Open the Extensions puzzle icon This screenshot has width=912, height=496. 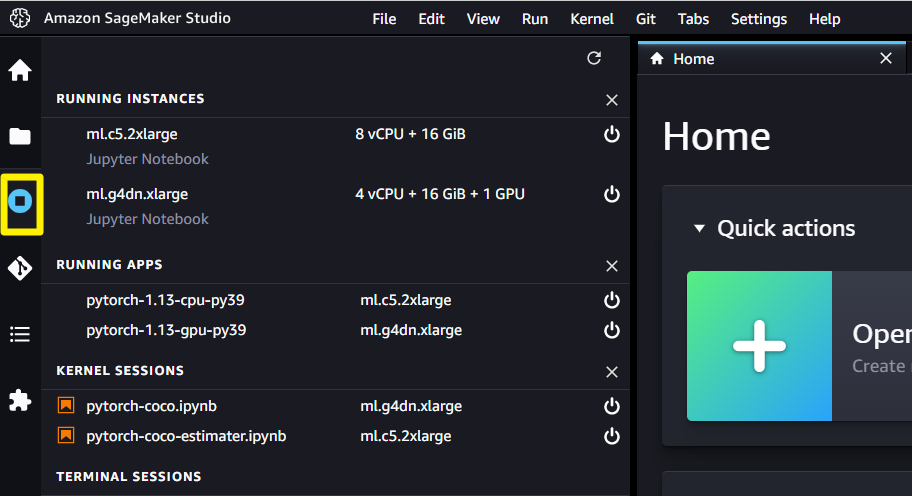tap(20, 401)
